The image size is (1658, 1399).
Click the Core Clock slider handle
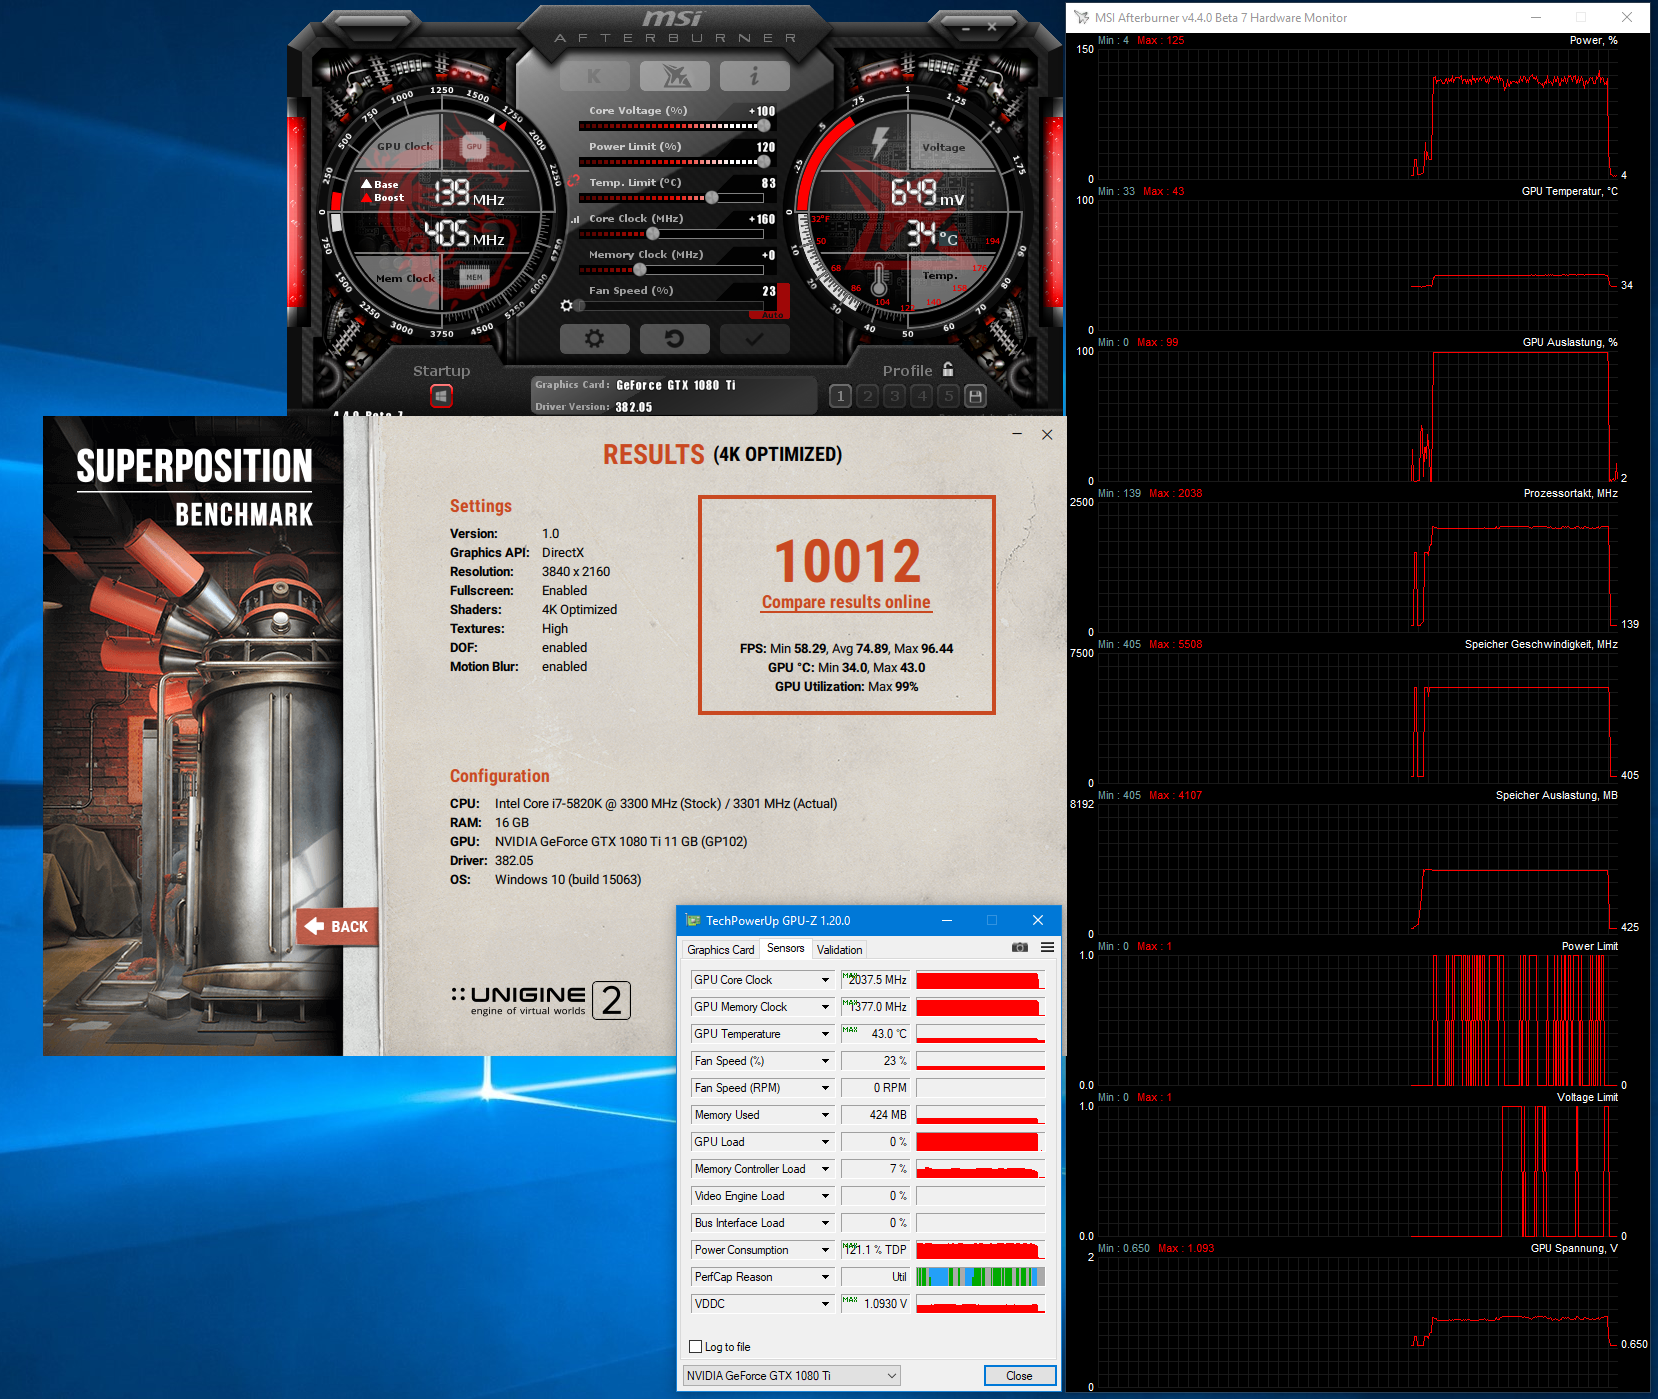coord(653,234)
